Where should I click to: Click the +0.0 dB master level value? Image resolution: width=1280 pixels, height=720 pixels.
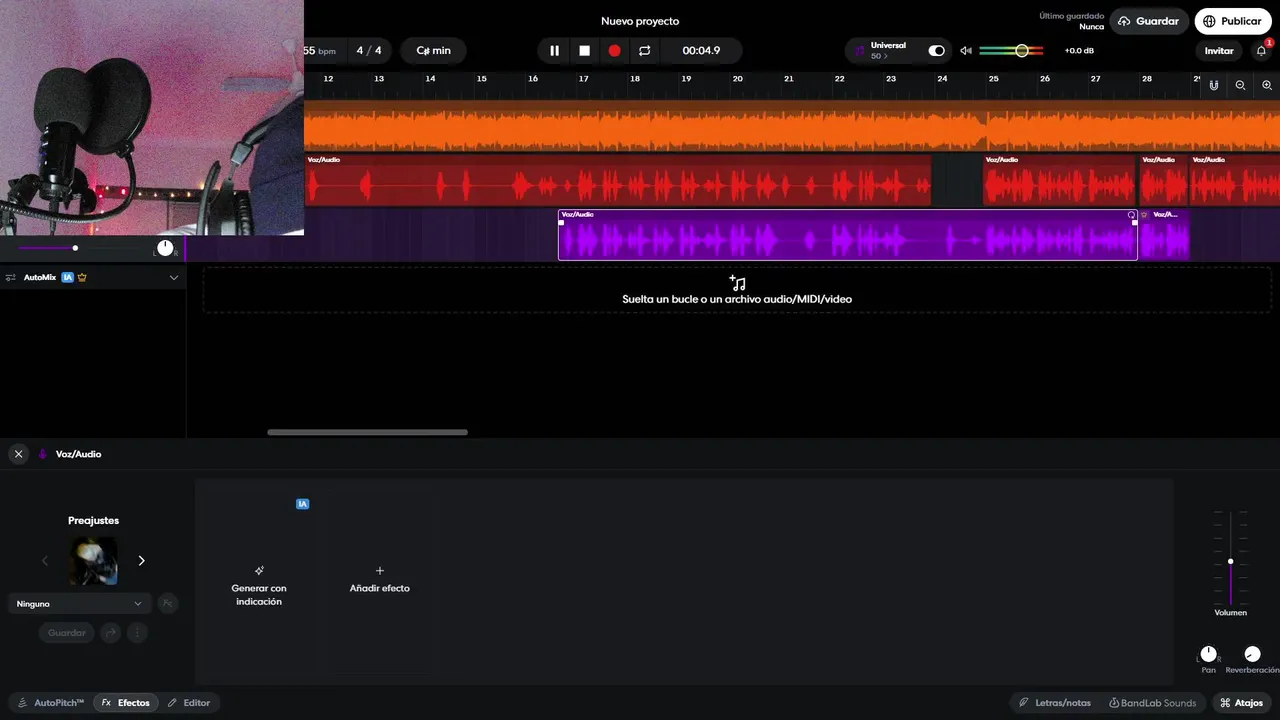coord(1079,51)
